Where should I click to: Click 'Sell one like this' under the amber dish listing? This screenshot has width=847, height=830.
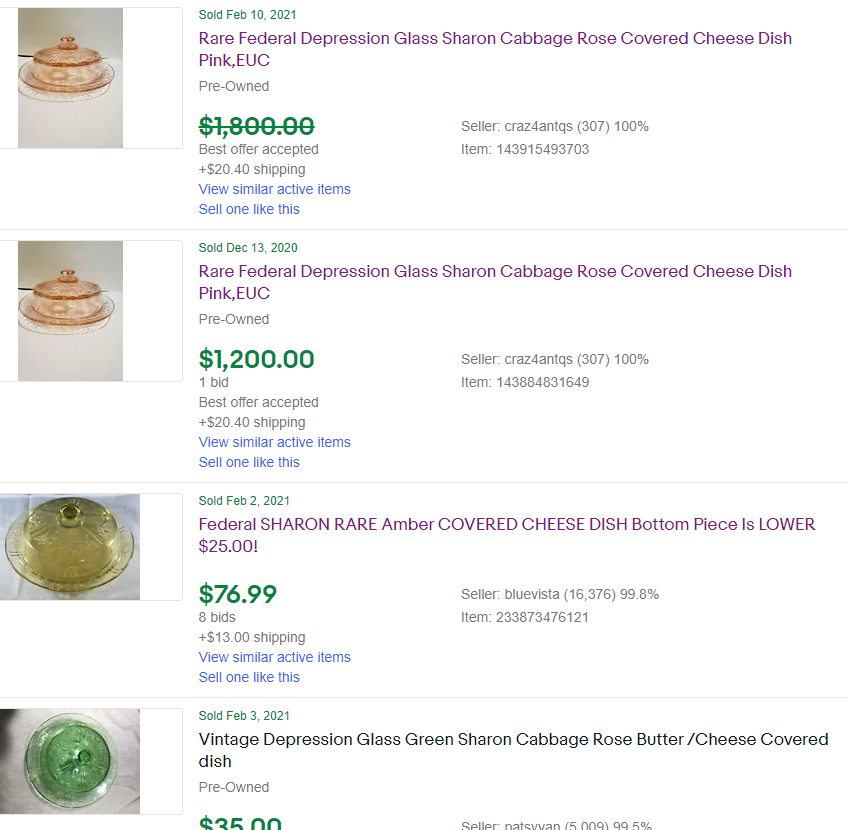249,677
